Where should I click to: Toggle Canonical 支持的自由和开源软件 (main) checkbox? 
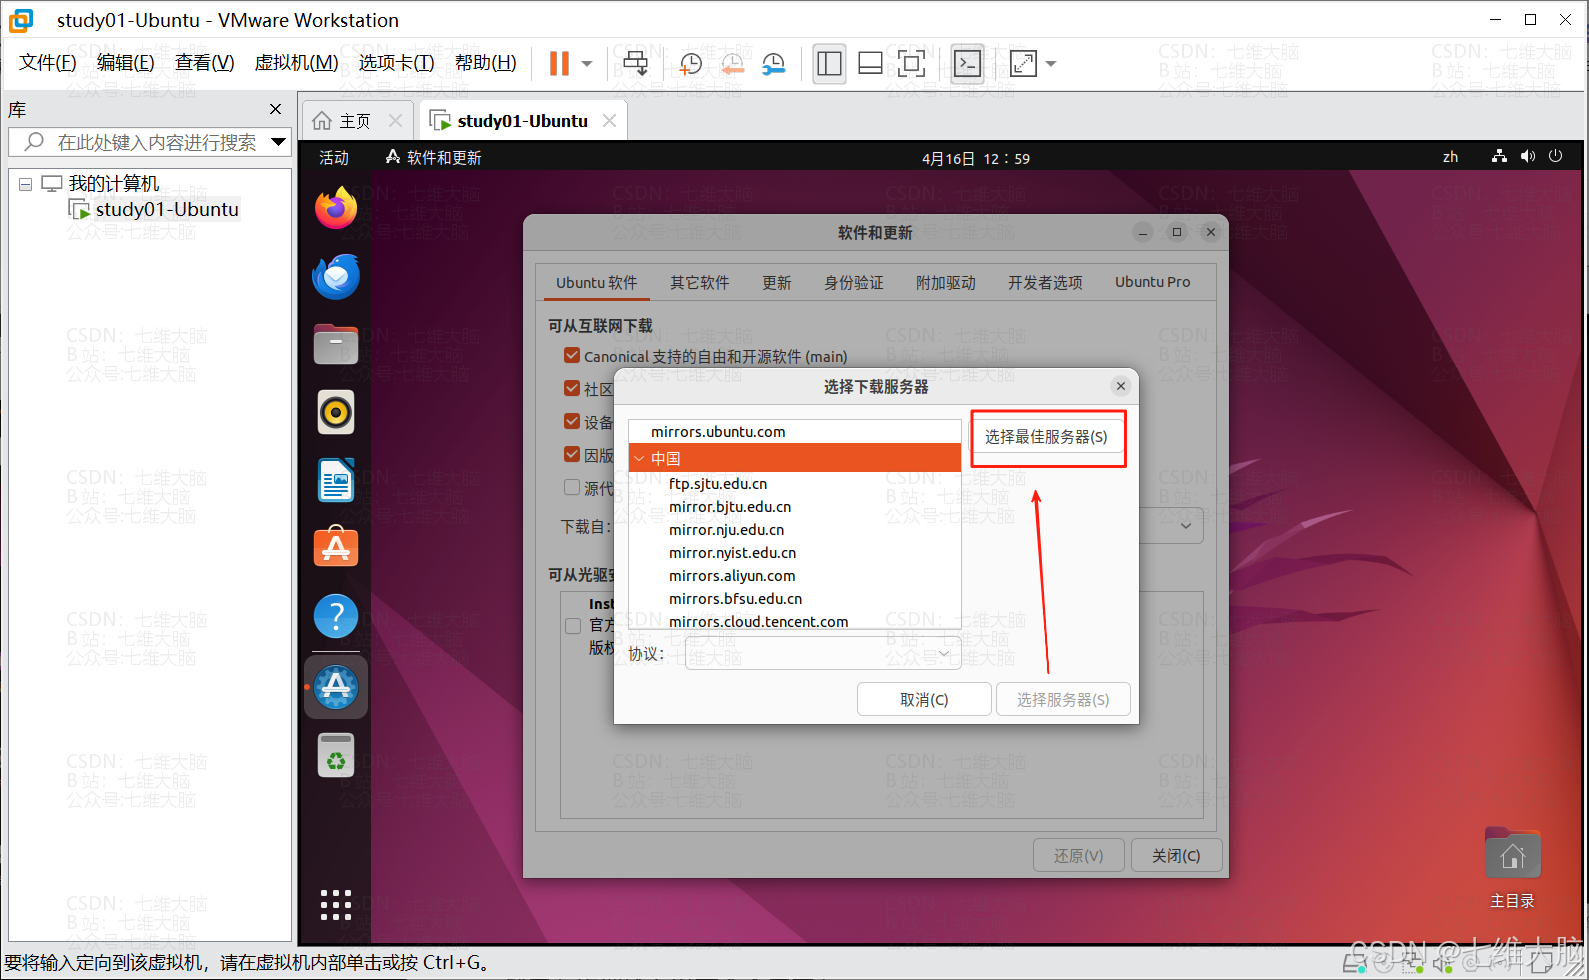[x=572, y=355]
